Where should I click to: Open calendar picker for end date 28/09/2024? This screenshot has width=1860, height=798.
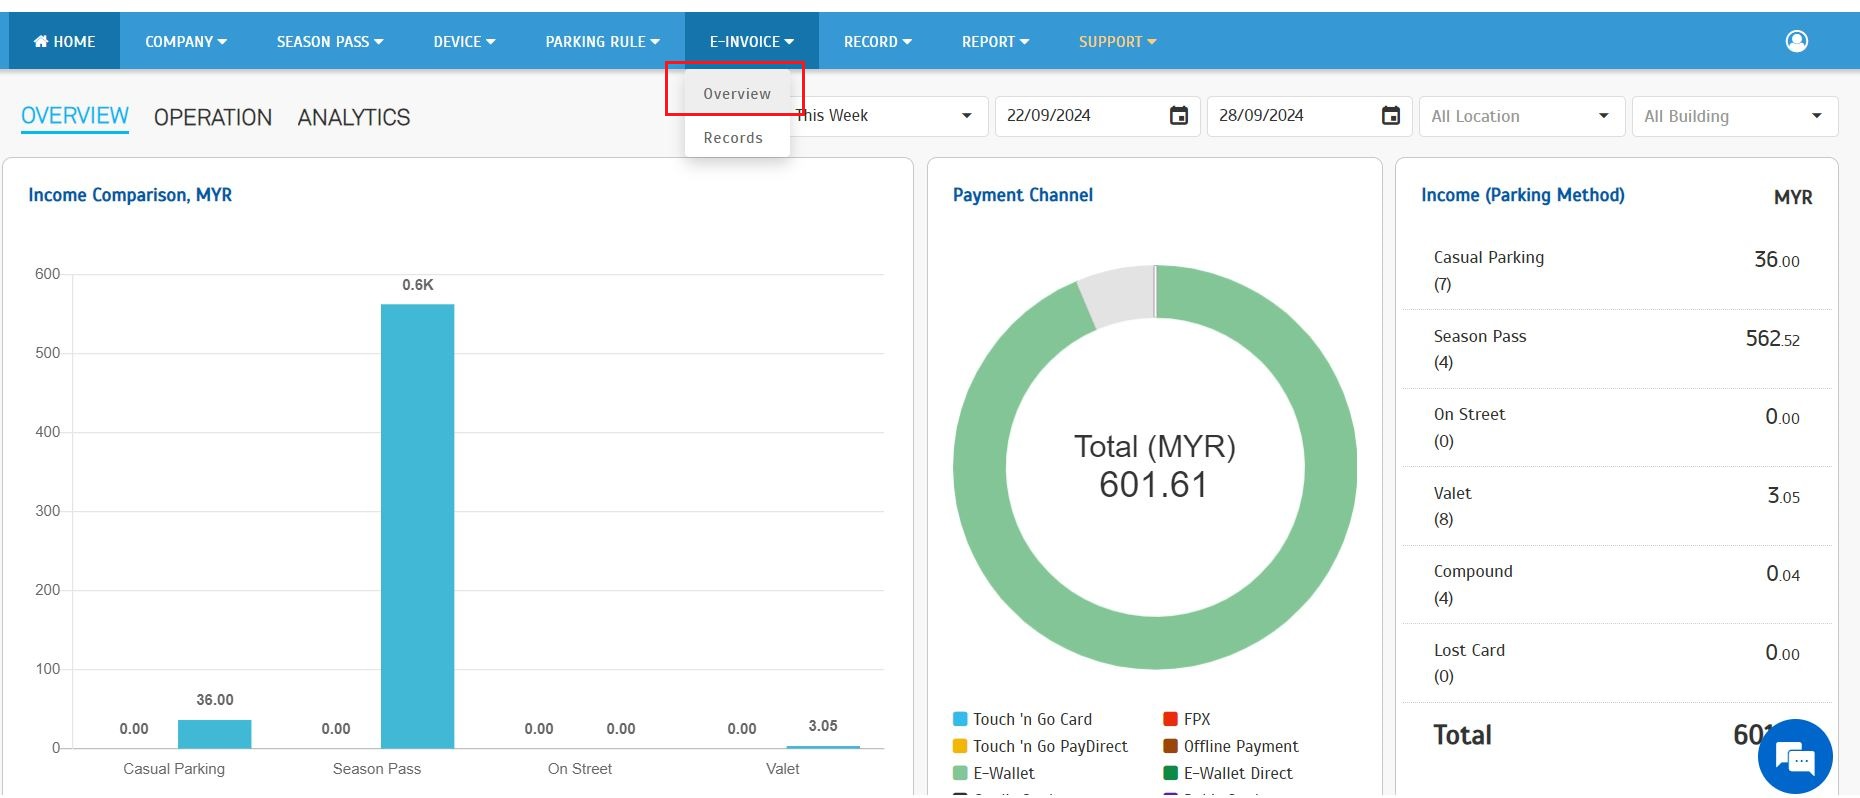pyautogui.click(x=1390, y=116)
